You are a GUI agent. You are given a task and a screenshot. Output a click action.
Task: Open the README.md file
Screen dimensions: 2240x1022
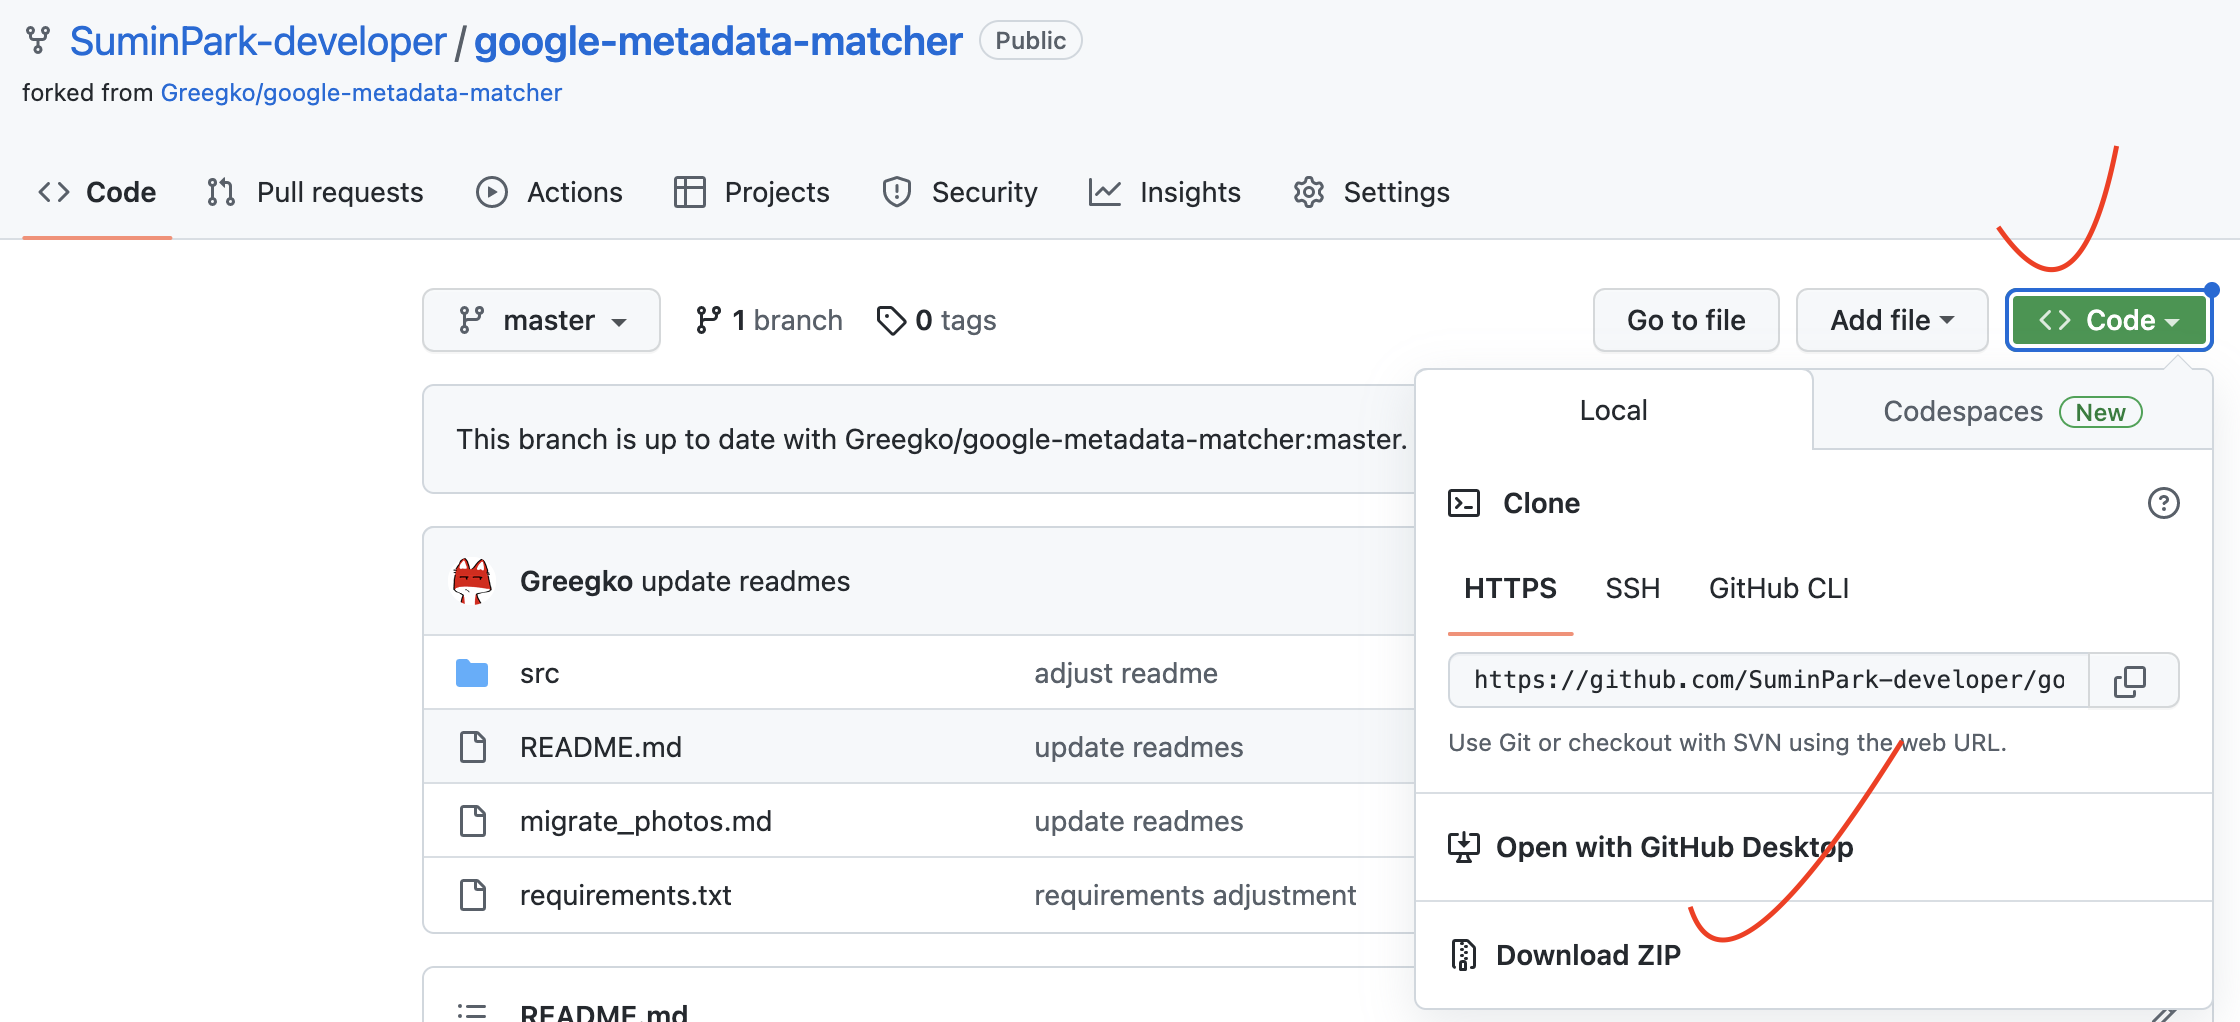click(600, 747)
